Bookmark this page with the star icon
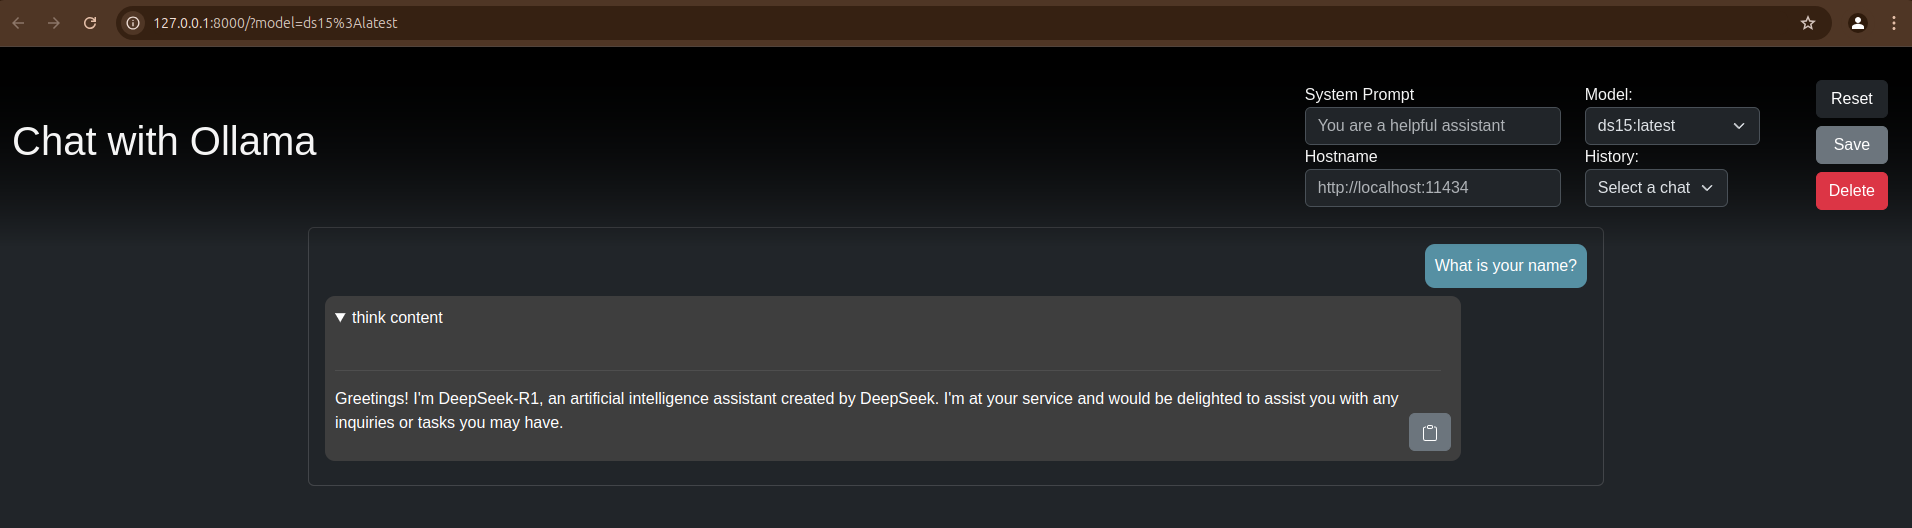Viewport: 1912px width, 528px height. (1808, 23)
